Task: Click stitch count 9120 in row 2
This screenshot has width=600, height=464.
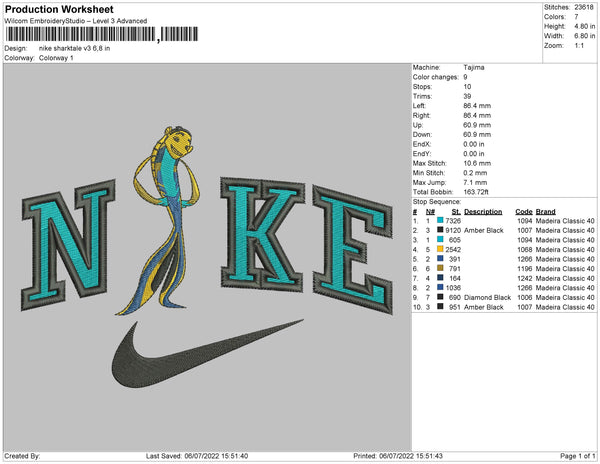Action: 453,230
